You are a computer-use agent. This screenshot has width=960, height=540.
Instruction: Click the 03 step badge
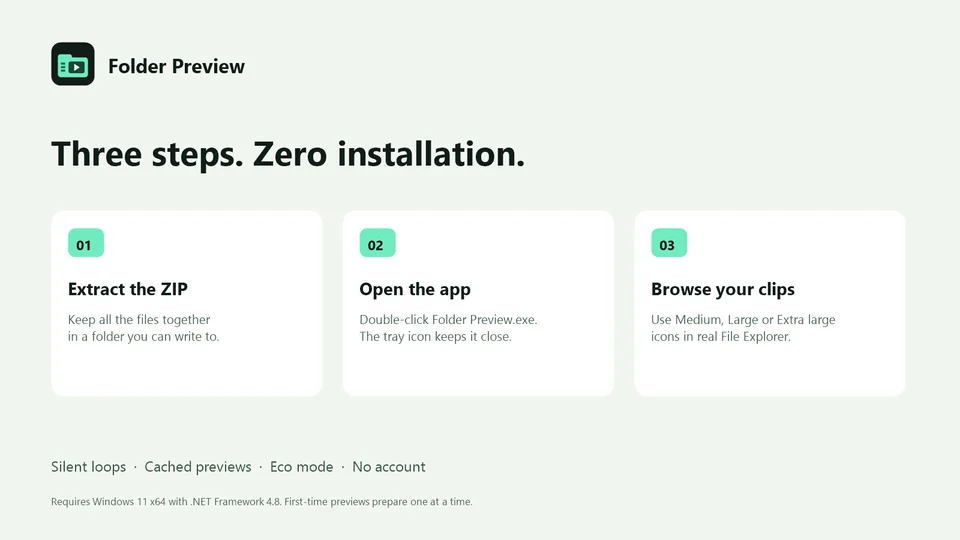[x=669, y=243]
